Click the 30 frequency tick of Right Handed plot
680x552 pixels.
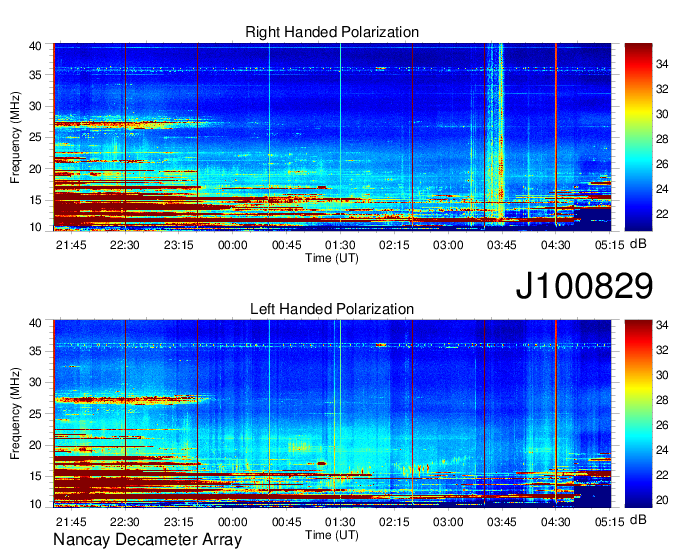[35, 106]
